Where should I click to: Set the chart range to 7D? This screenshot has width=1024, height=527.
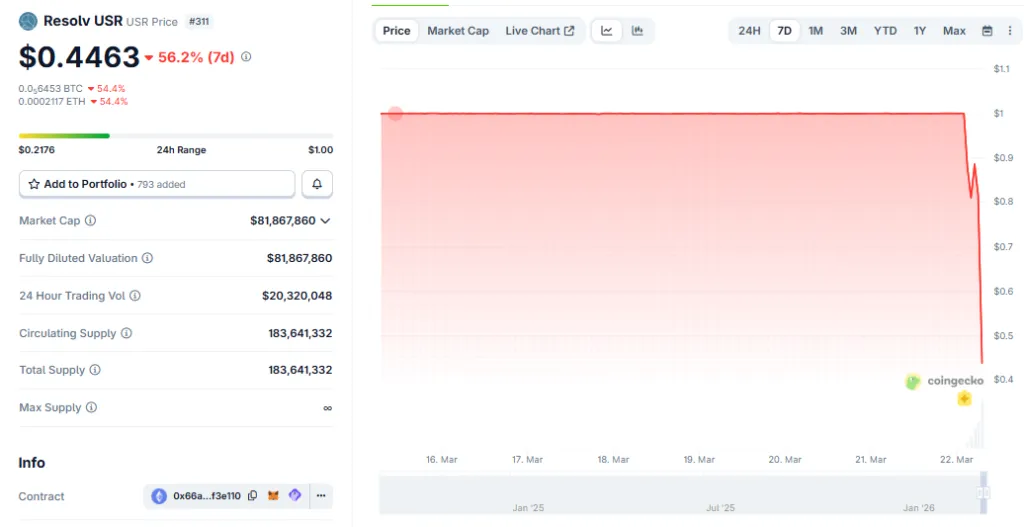(784, 31)
